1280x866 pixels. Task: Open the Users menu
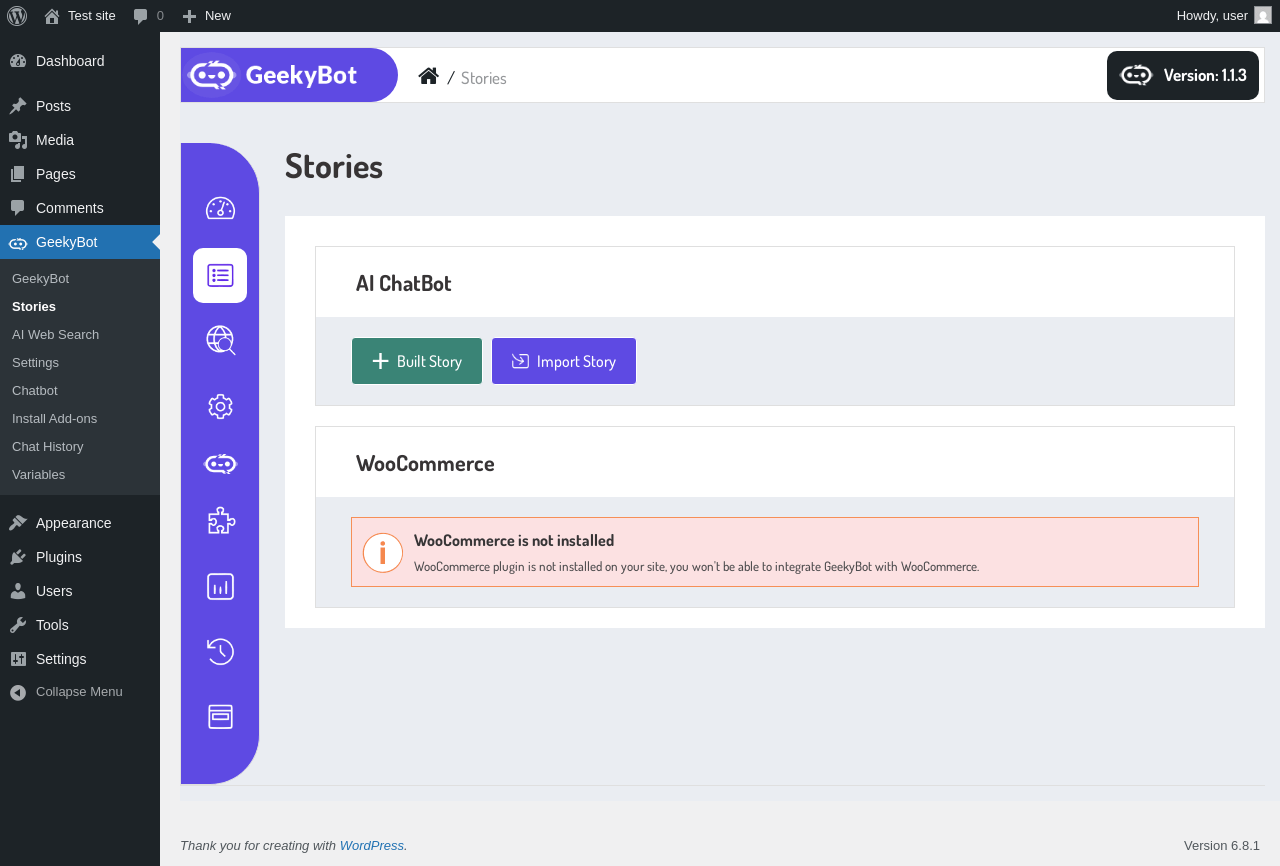(x=80, y=591)
